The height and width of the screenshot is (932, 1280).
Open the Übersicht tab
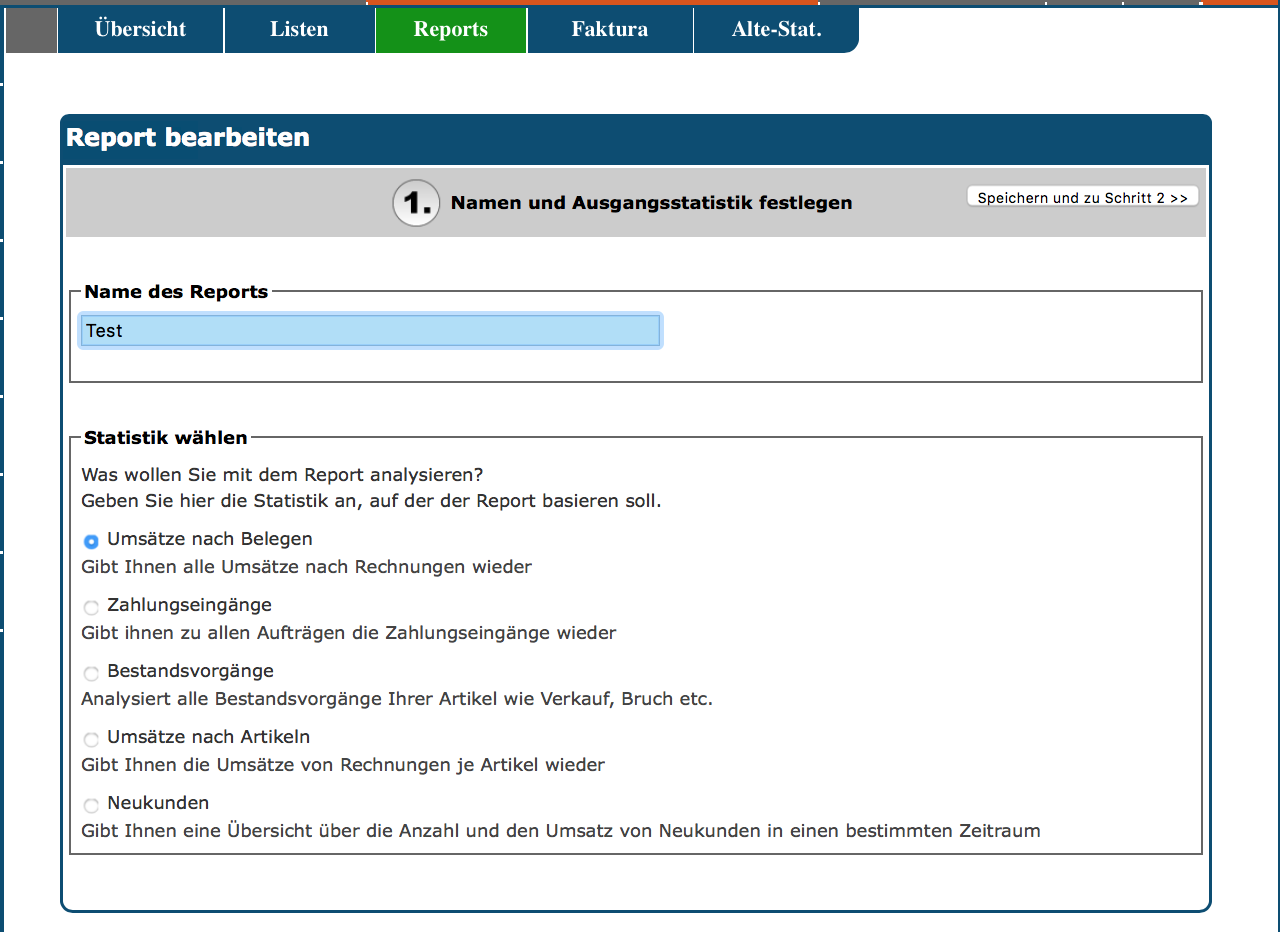tap(140, 30)
